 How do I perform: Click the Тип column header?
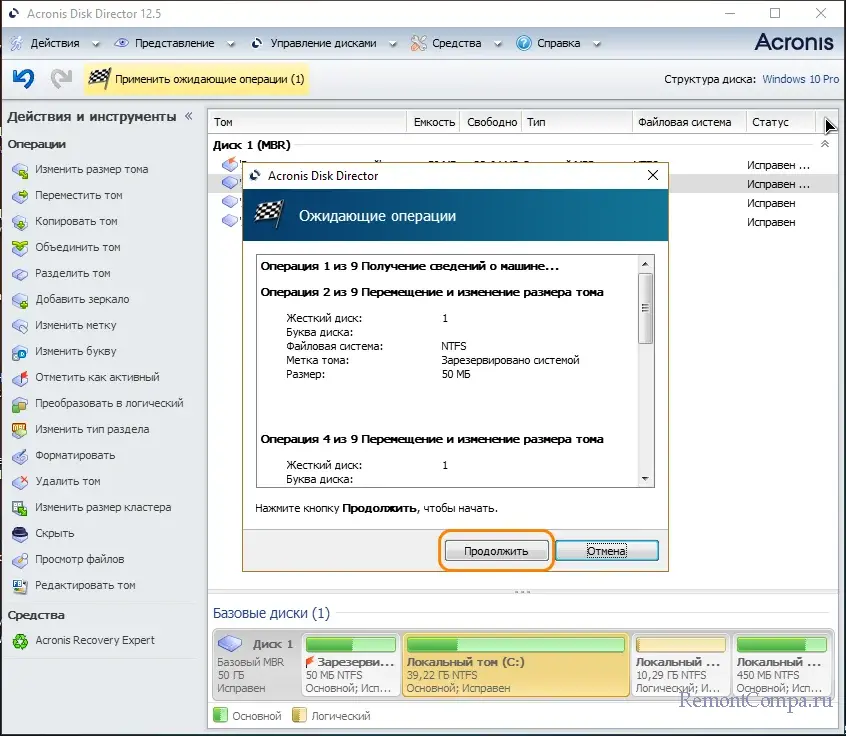point(577,122)
